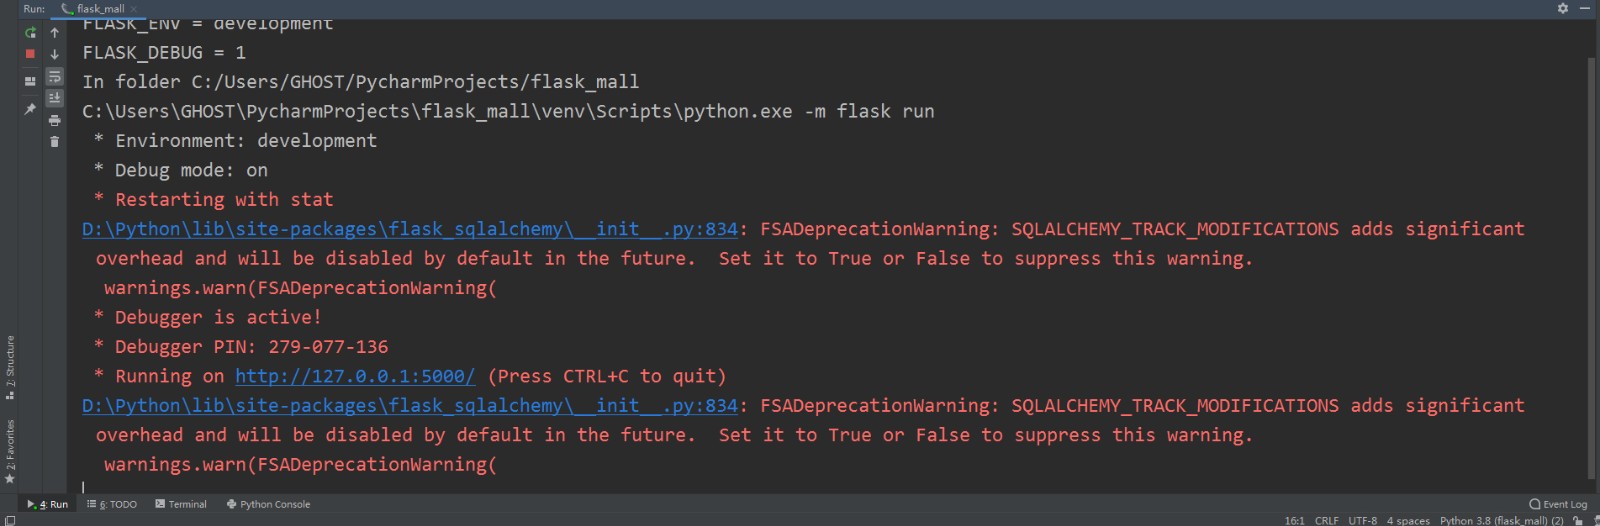Toggle scroll to end of output
1600x526 pixels.
54,98
